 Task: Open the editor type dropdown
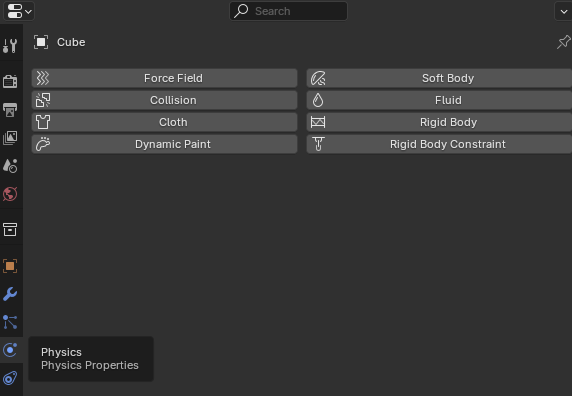tap(19, 11)
